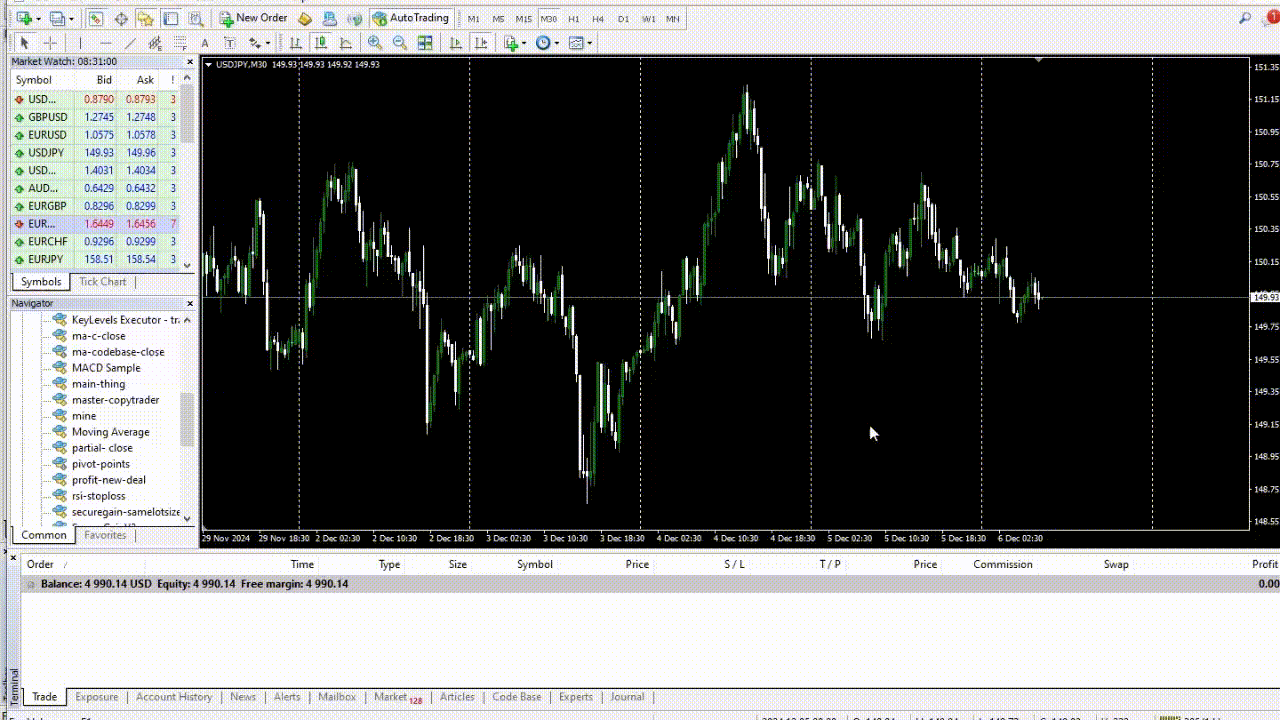Switch timeframe to H1
The height and width of the screenshot is (720, 1280).
pos(574,18)
